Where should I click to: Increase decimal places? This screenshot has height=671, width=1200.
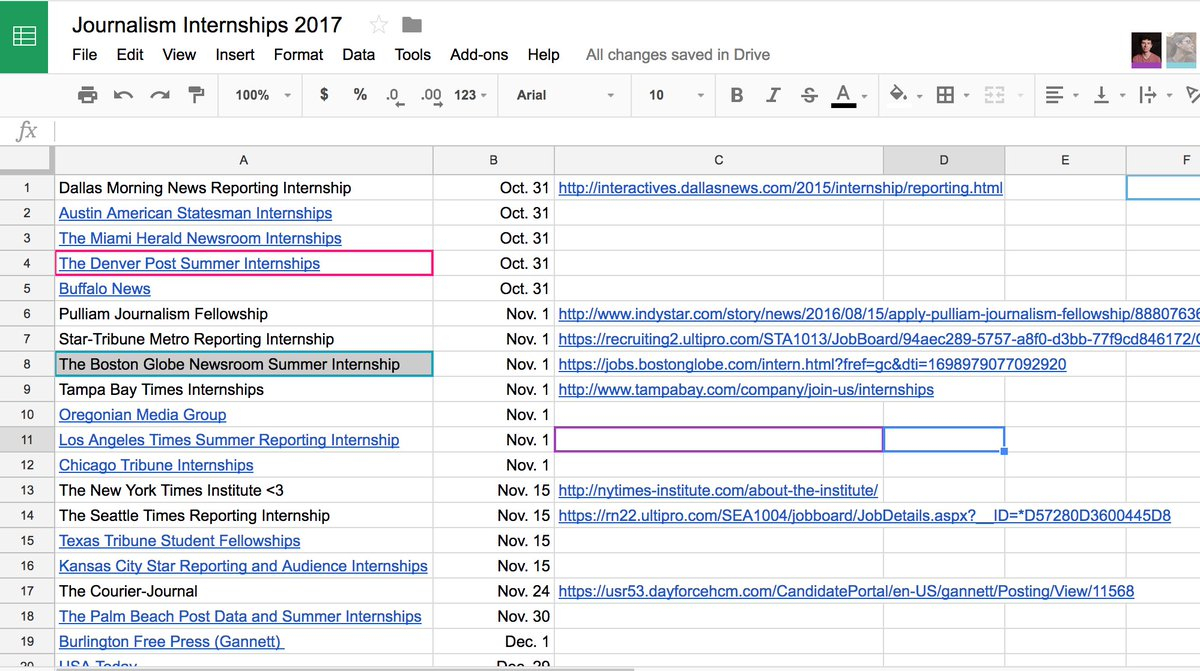pyautogui.click(x=431, y=96)
